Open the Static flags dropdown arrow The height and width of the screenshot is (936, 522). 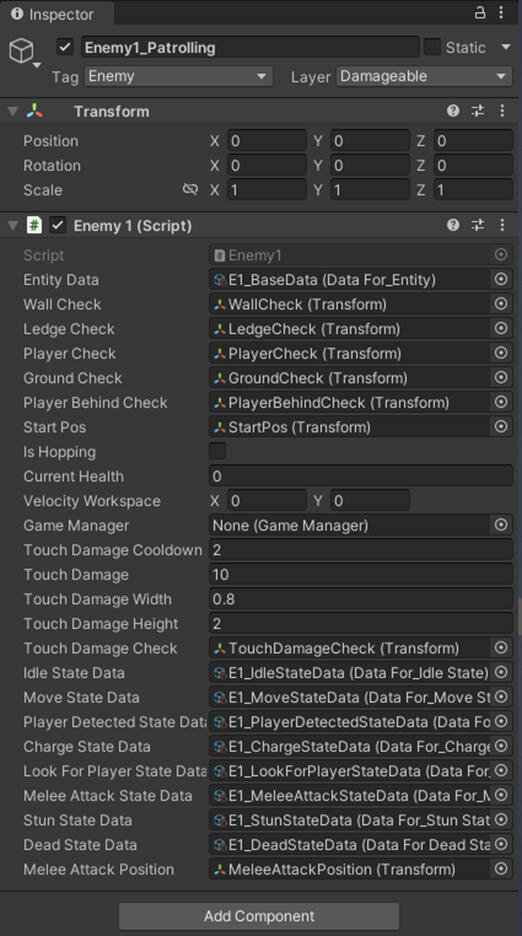[x=505, y=47]
